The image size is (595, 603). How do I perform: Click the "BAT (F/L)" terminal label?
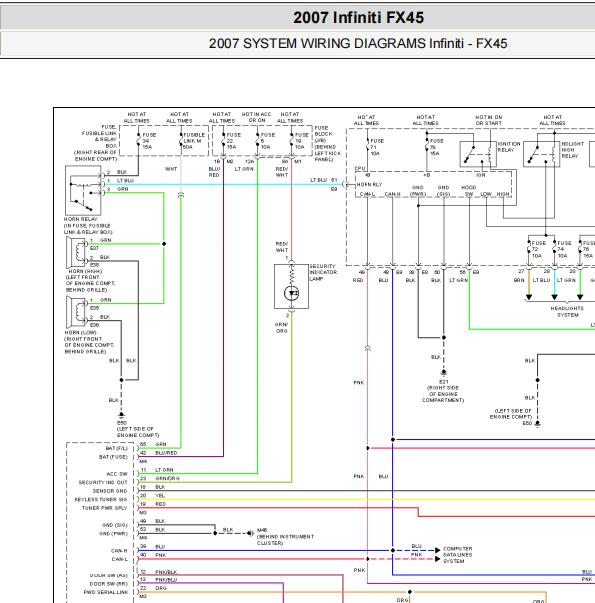(x=117, y=448)
